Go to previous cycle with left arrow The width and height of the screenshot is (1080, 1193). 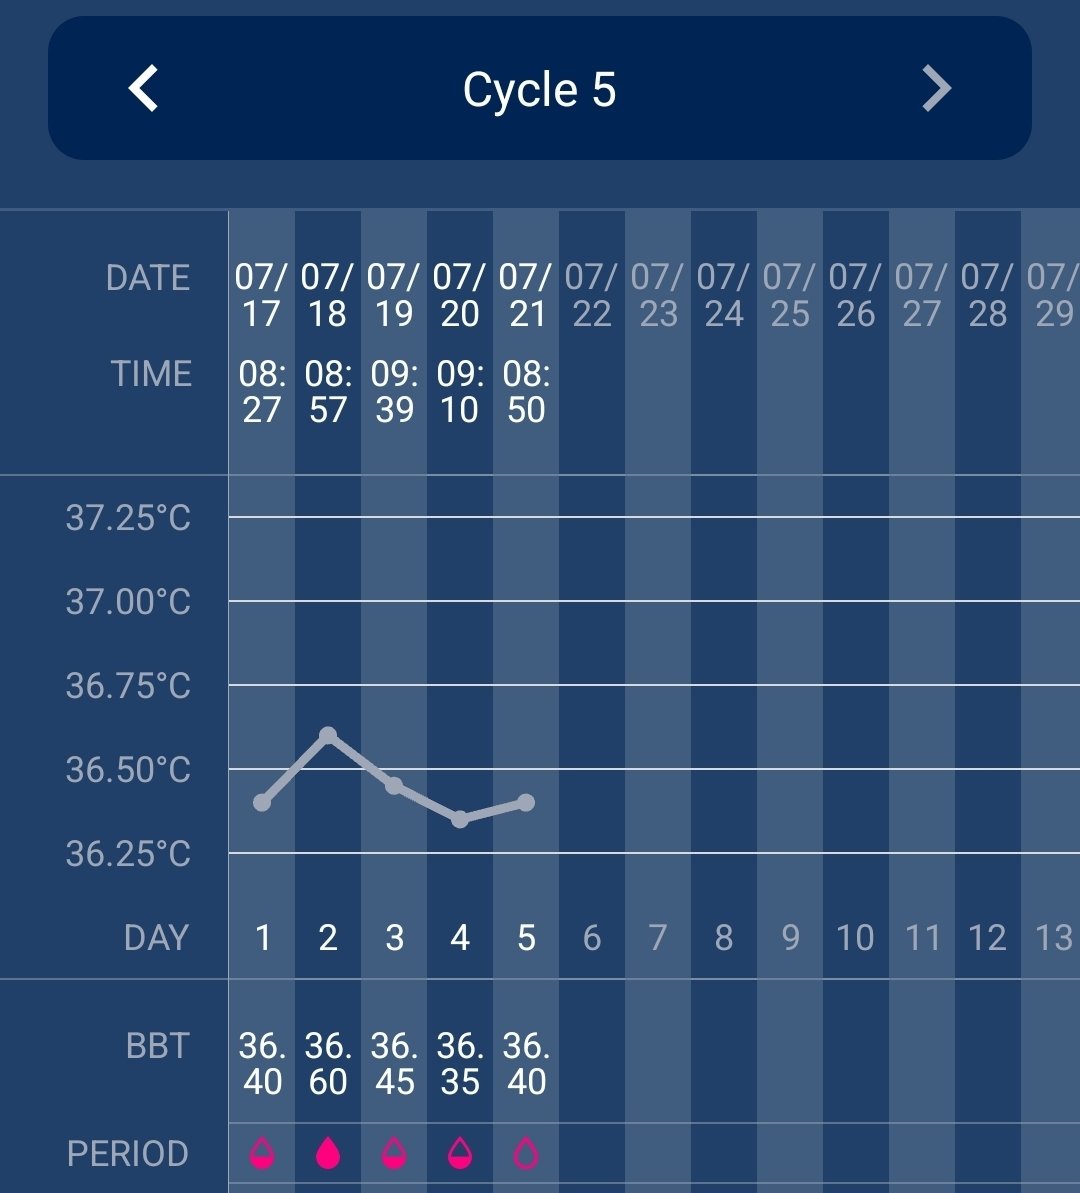[144, 89]
